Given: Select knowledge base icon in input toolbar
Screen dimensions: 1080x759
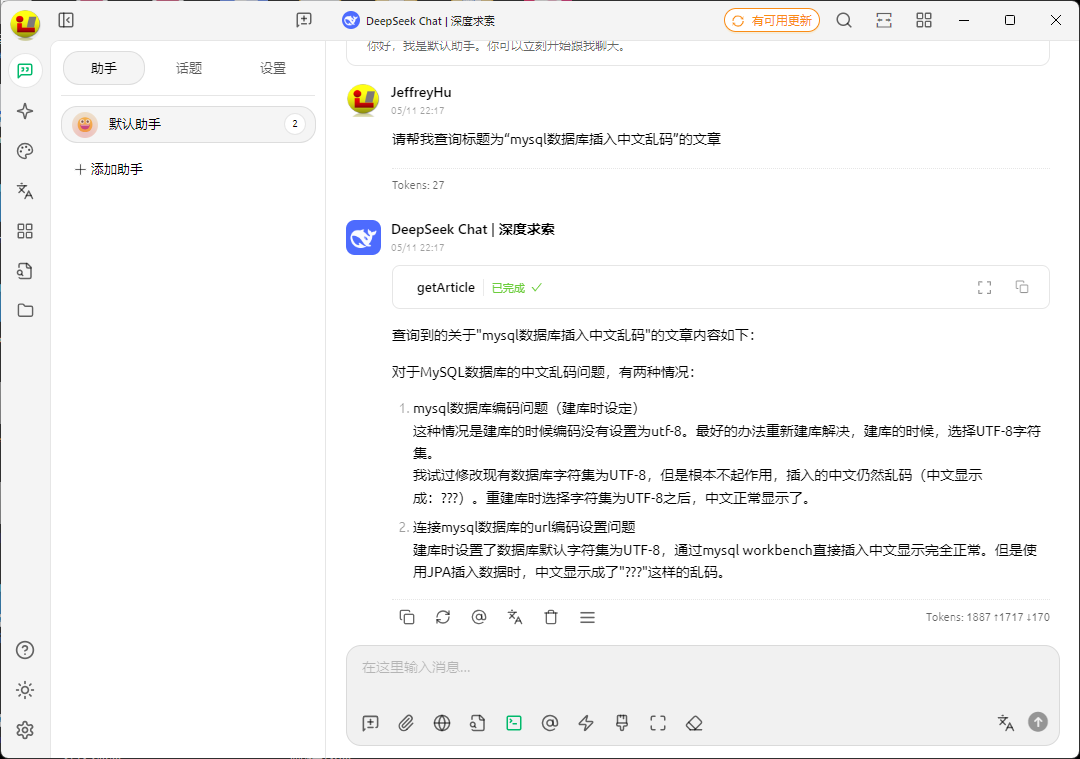Looking at the screenshot, I should click(478, 722).
